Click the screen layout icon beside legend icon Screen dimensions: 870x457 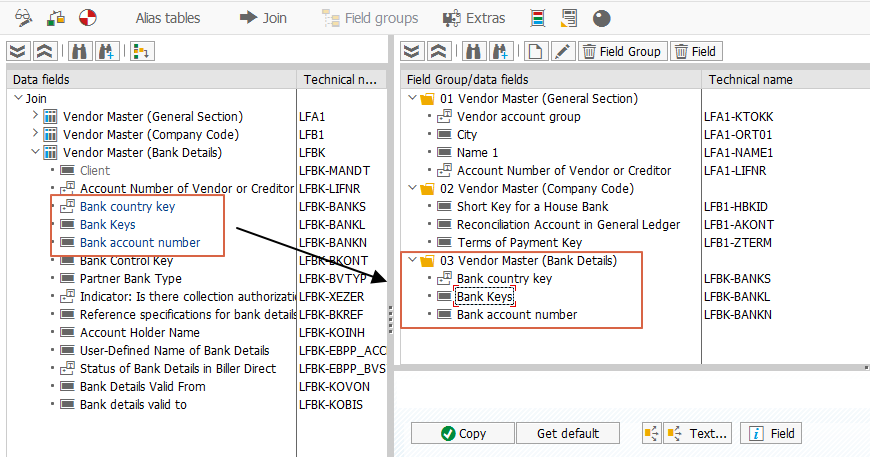pos(569,18)
